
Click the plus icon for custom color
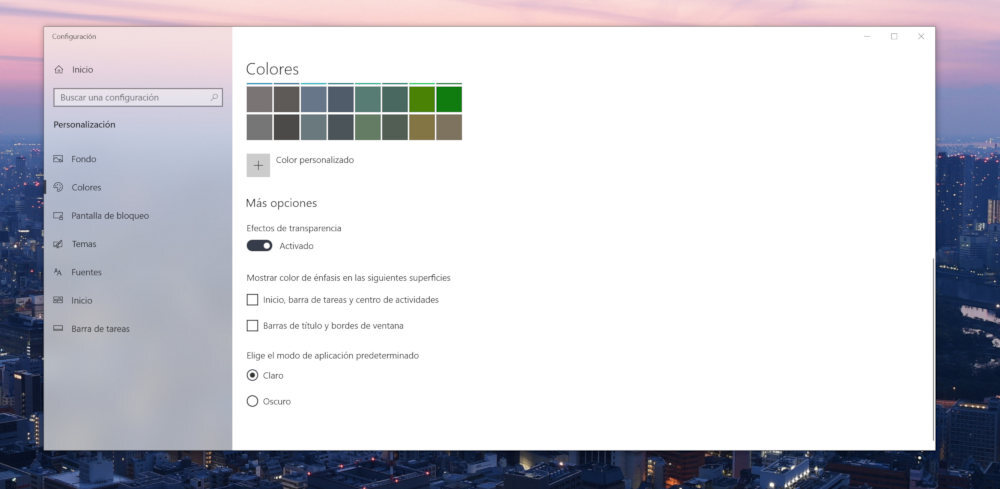258,166
